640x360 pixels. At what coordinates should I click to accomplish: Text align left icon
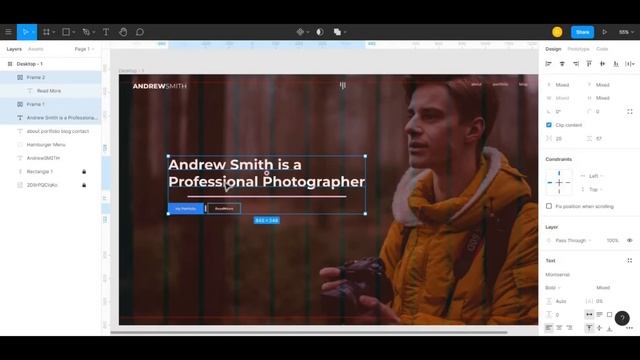549,328
